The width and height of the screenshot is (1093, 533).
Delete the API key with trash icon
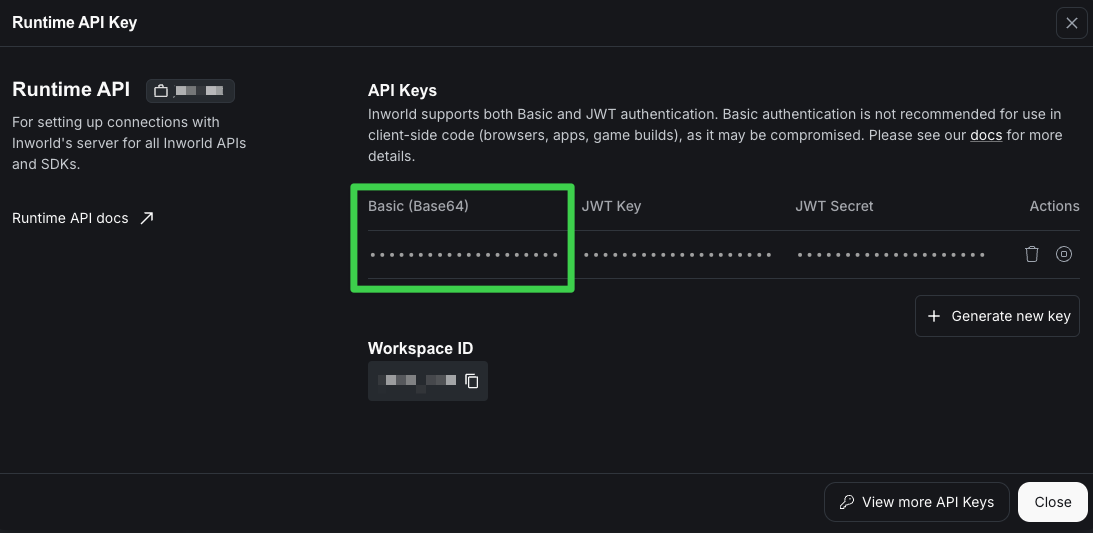click(1032, 254)
